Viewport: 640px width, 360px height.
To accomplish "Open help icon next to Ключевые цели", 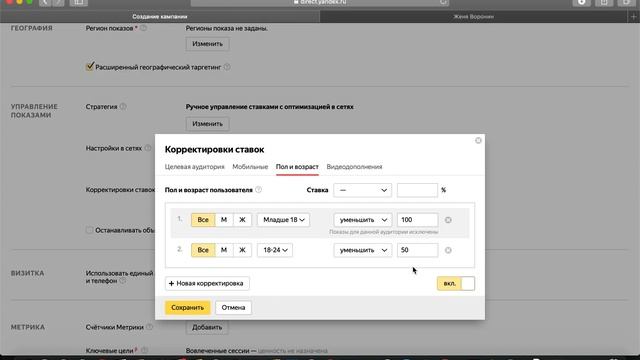I will (x=144, y=350).
